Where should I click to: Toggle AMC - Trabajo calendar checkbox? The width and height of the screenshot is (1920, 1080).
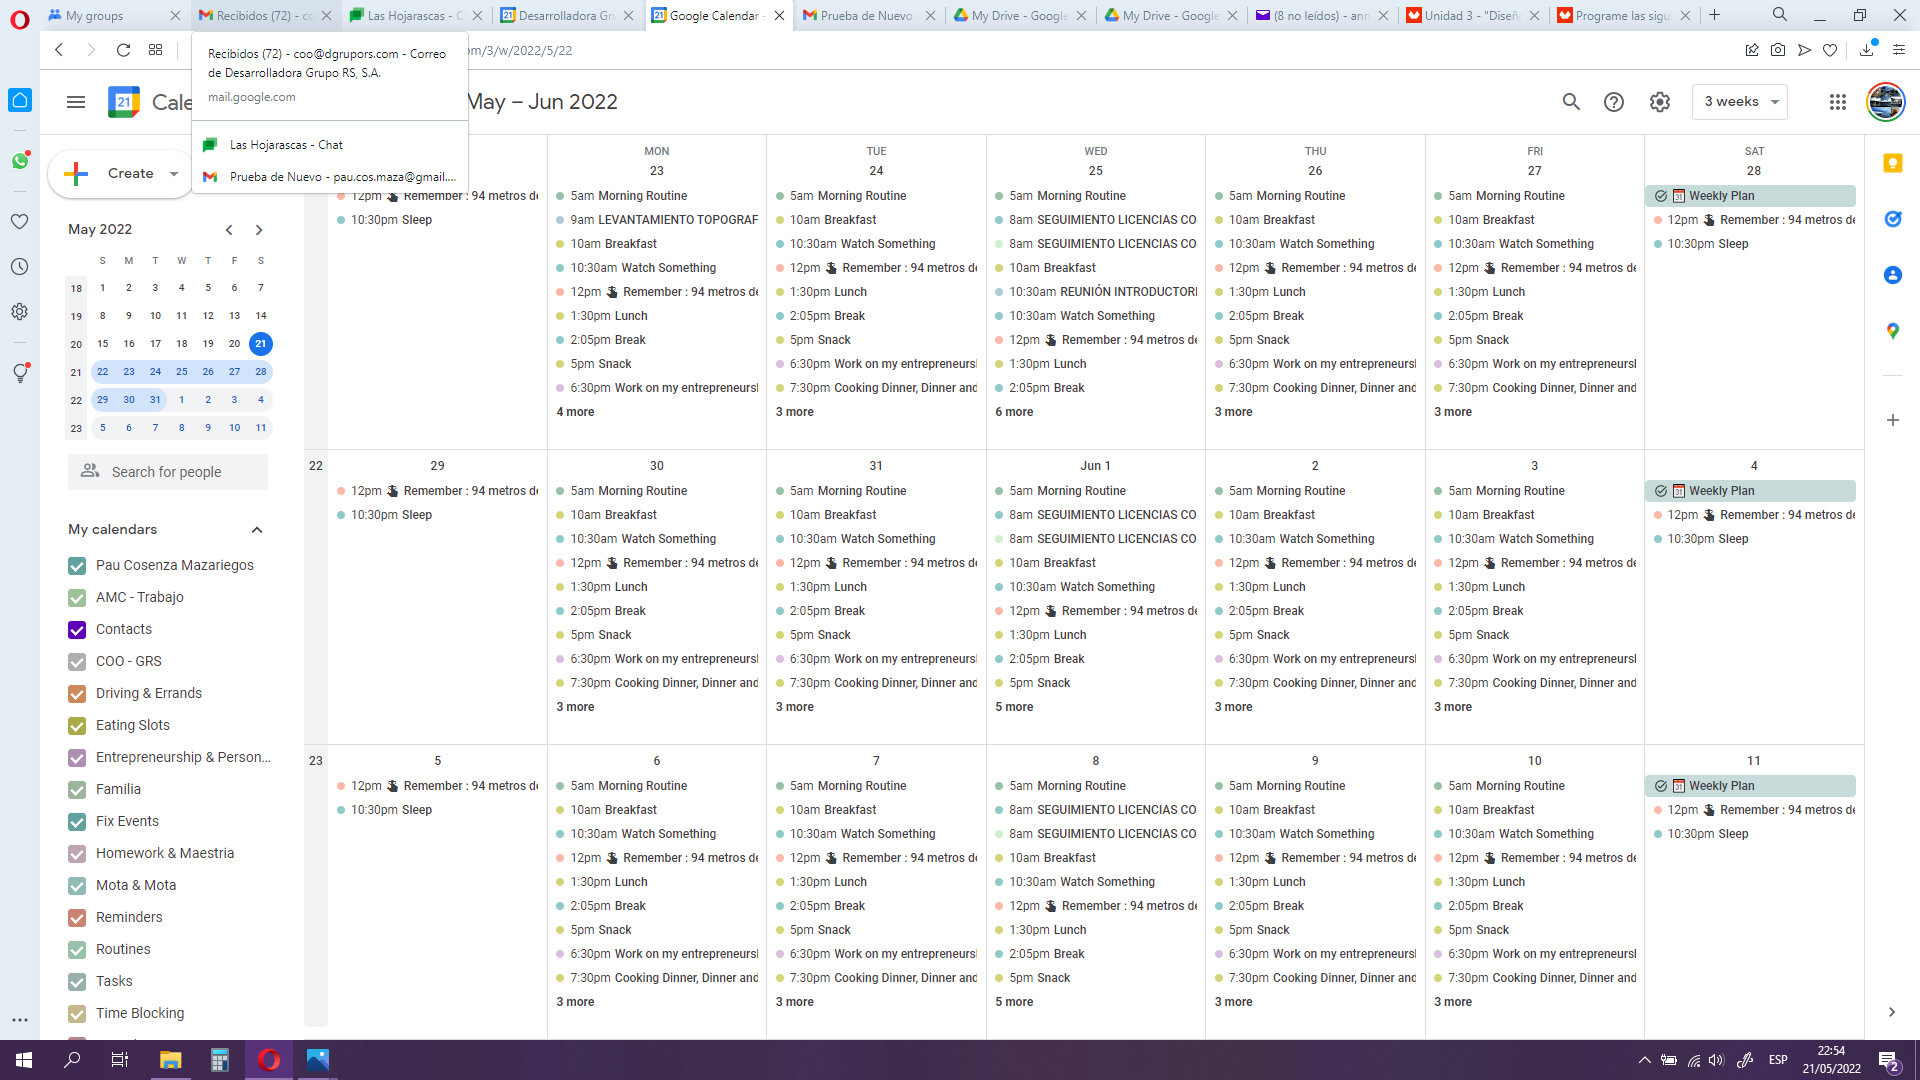click(x=77, y=598)
